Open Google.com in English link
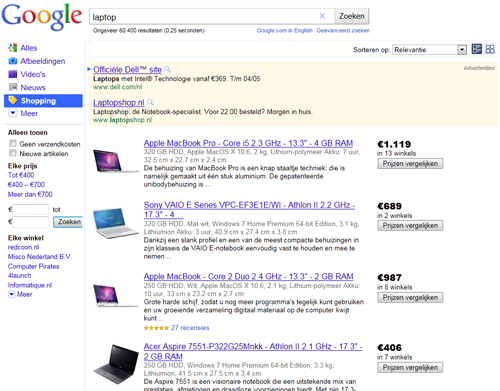Screen dimensions: 500x391 click(x=284, y=31)
